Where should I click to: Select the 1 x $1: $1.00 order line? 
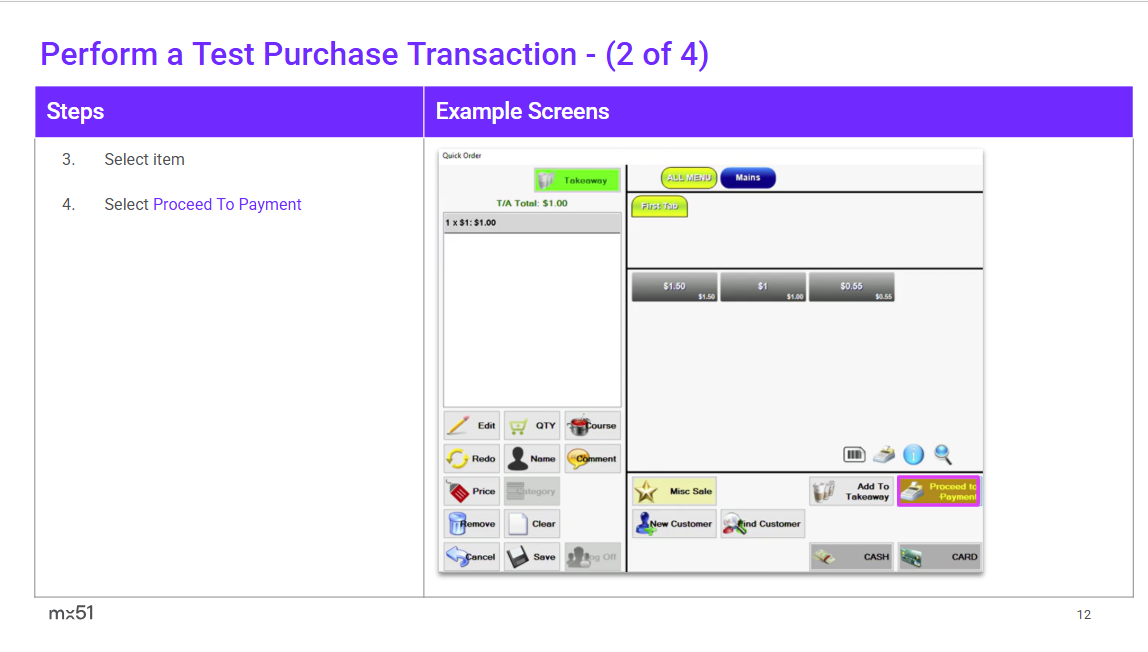tap(531, 223)
